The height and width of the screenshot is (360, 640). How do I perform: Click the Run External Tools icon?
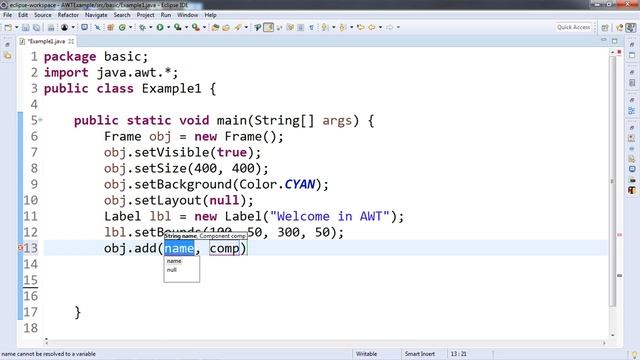tap(196, 27)
